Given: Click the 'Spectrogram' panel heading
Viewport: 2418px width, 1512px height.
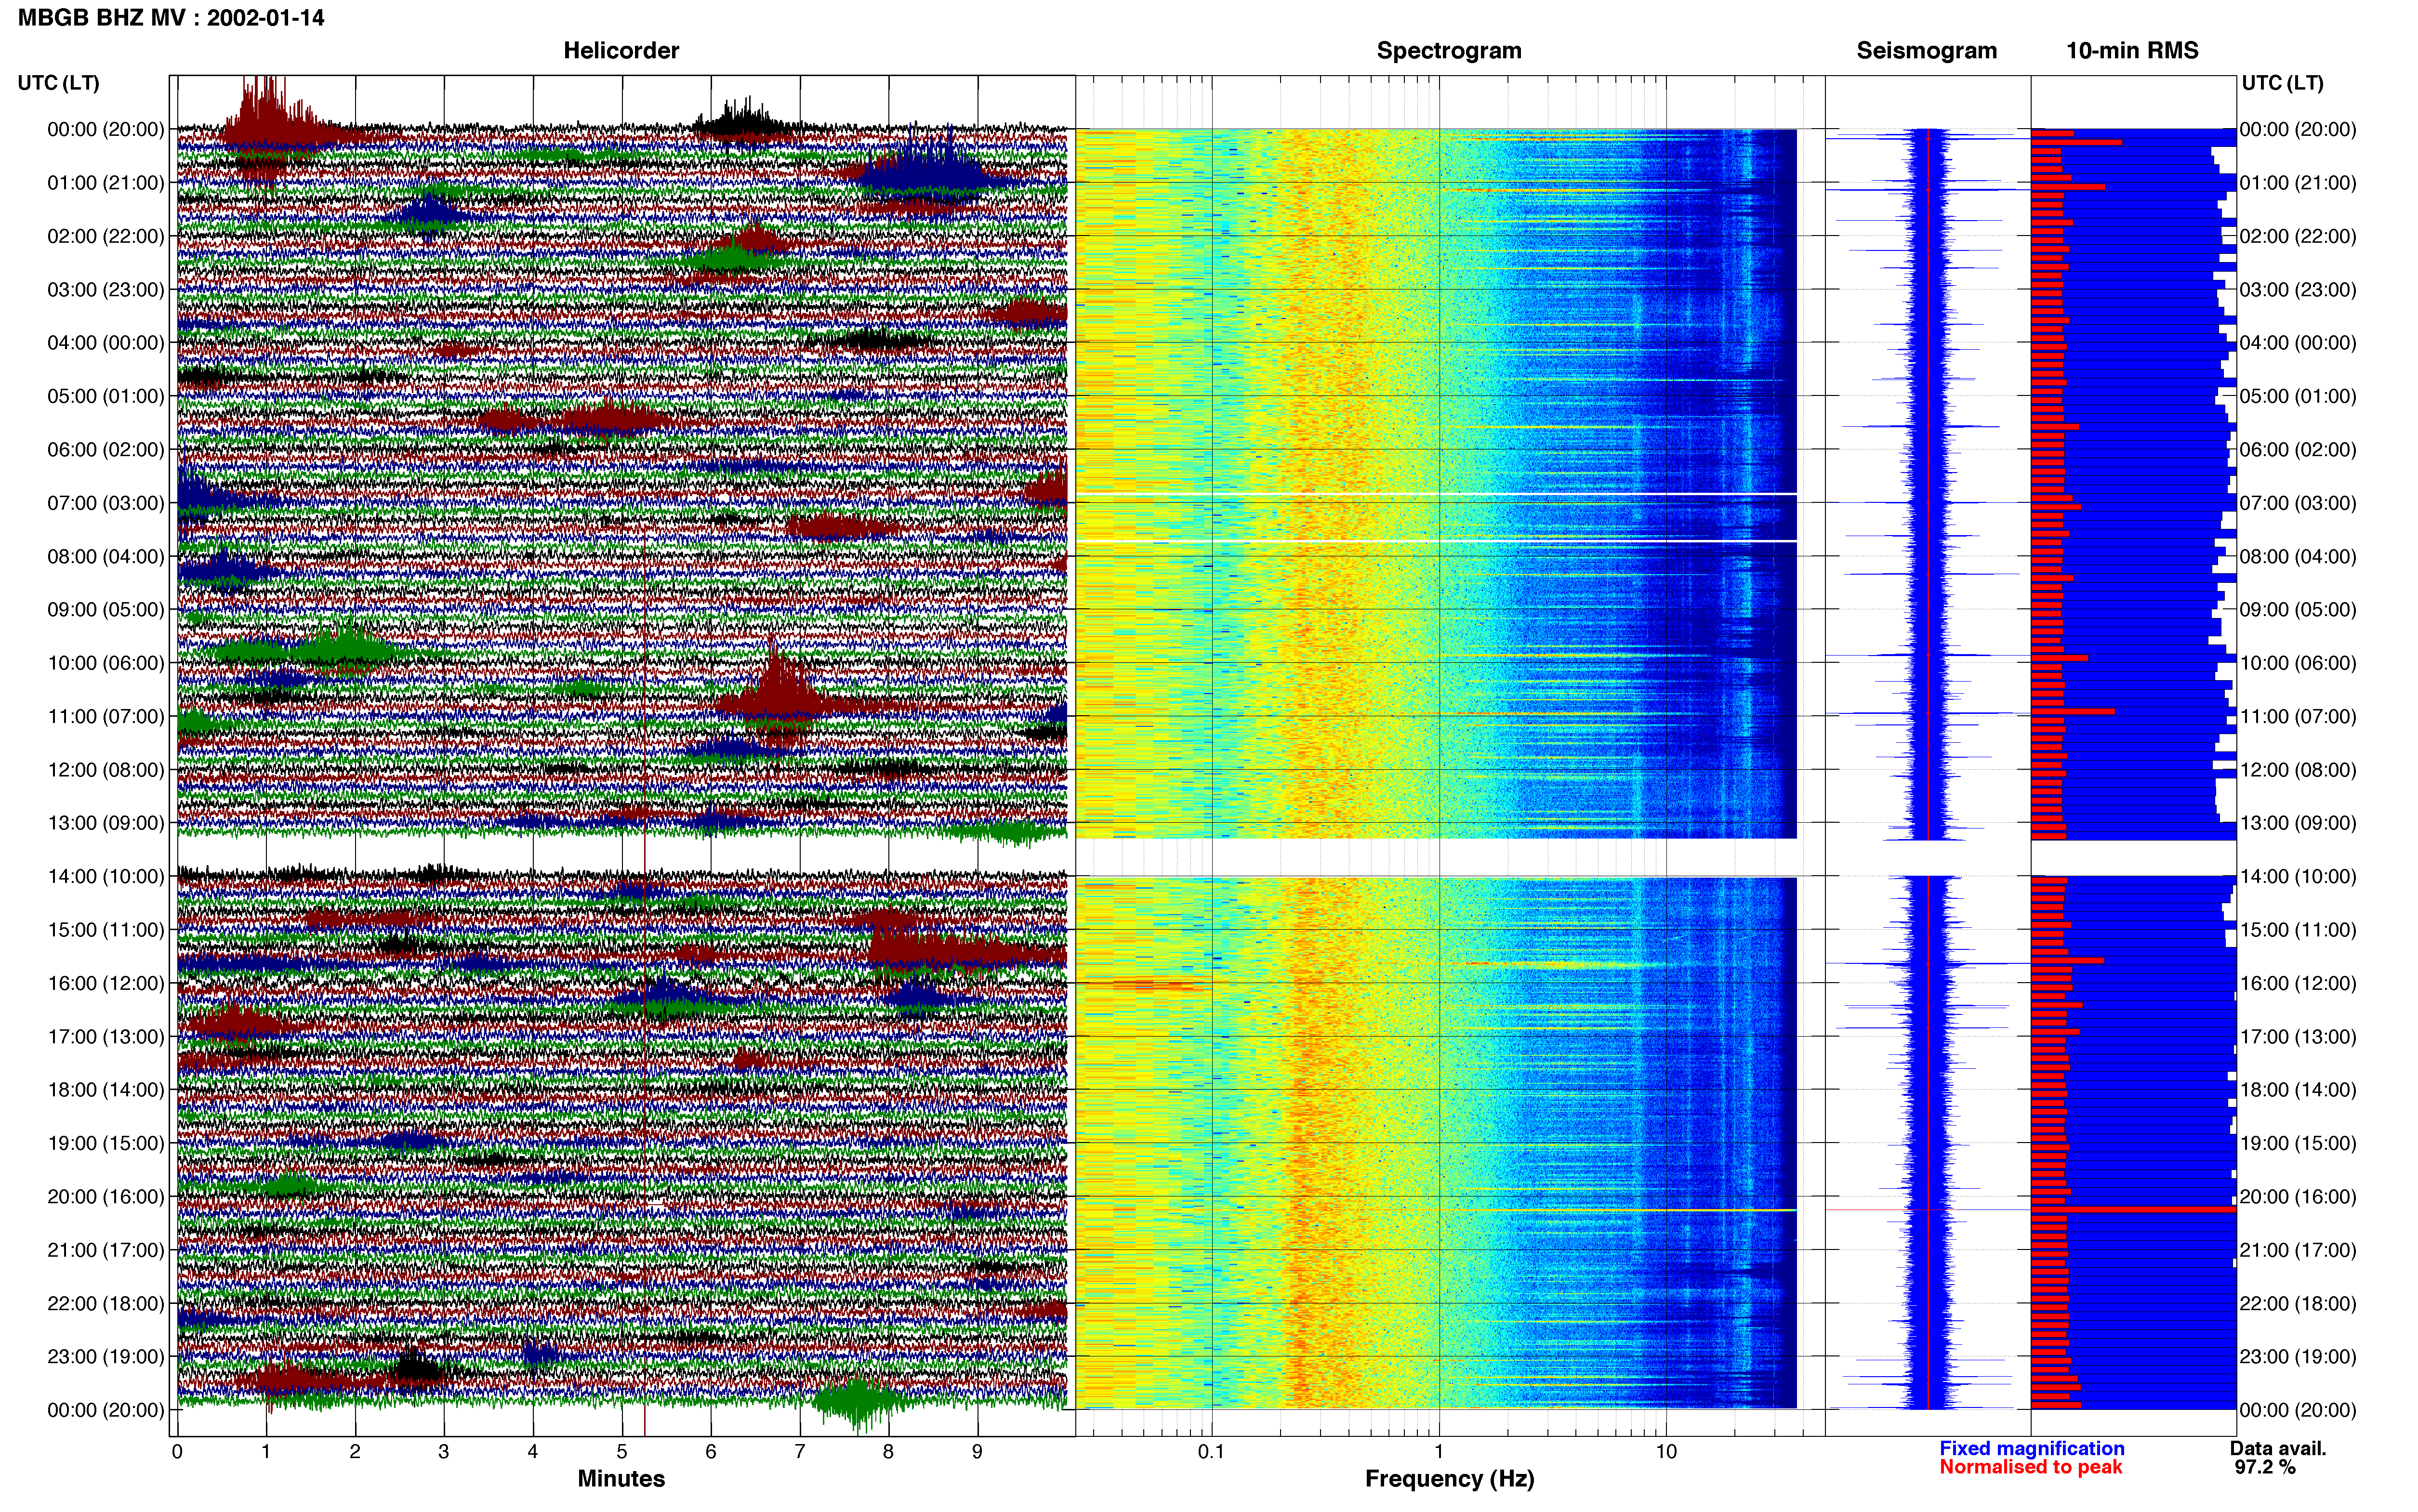Looking at the screenshot, I should (x=1449, y=51).
